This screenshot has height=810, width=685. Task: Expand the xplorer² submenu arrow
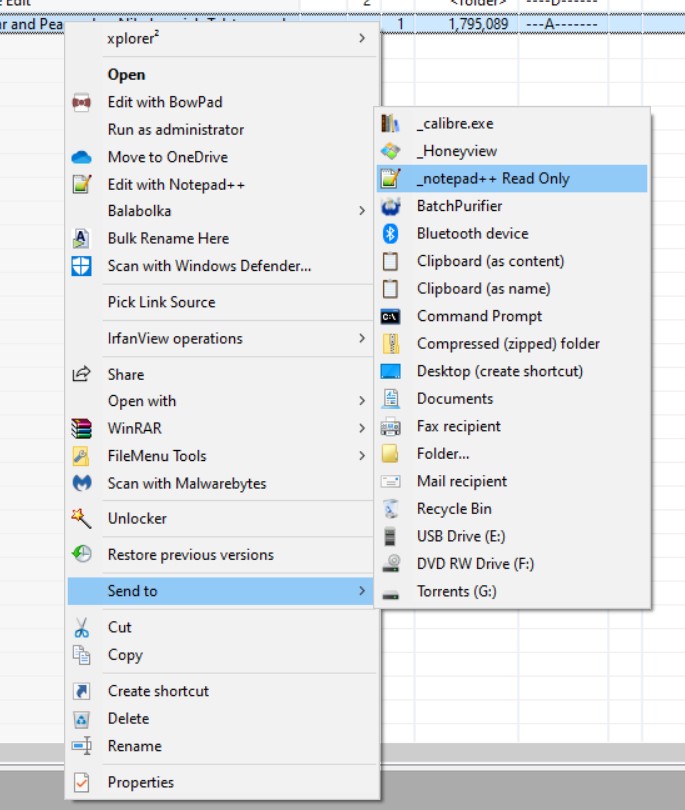pyautogui.click(x=362, y=38)
